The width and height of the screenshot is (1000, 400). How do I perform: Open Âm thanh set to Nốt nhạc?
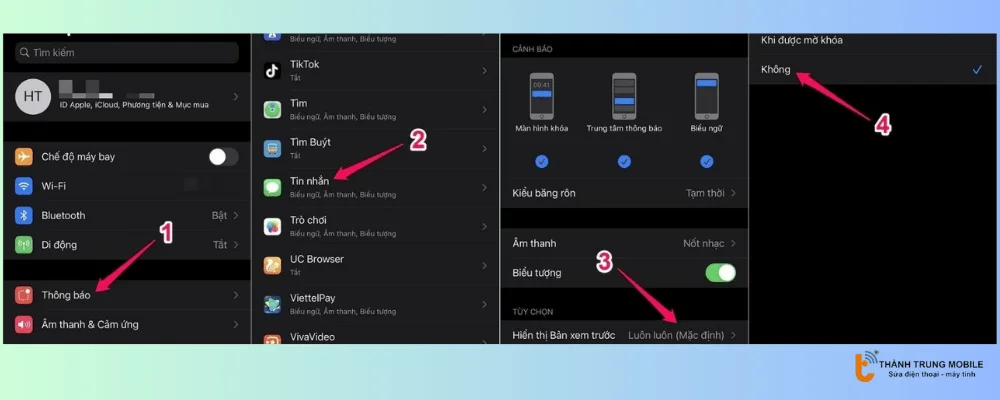624,244
